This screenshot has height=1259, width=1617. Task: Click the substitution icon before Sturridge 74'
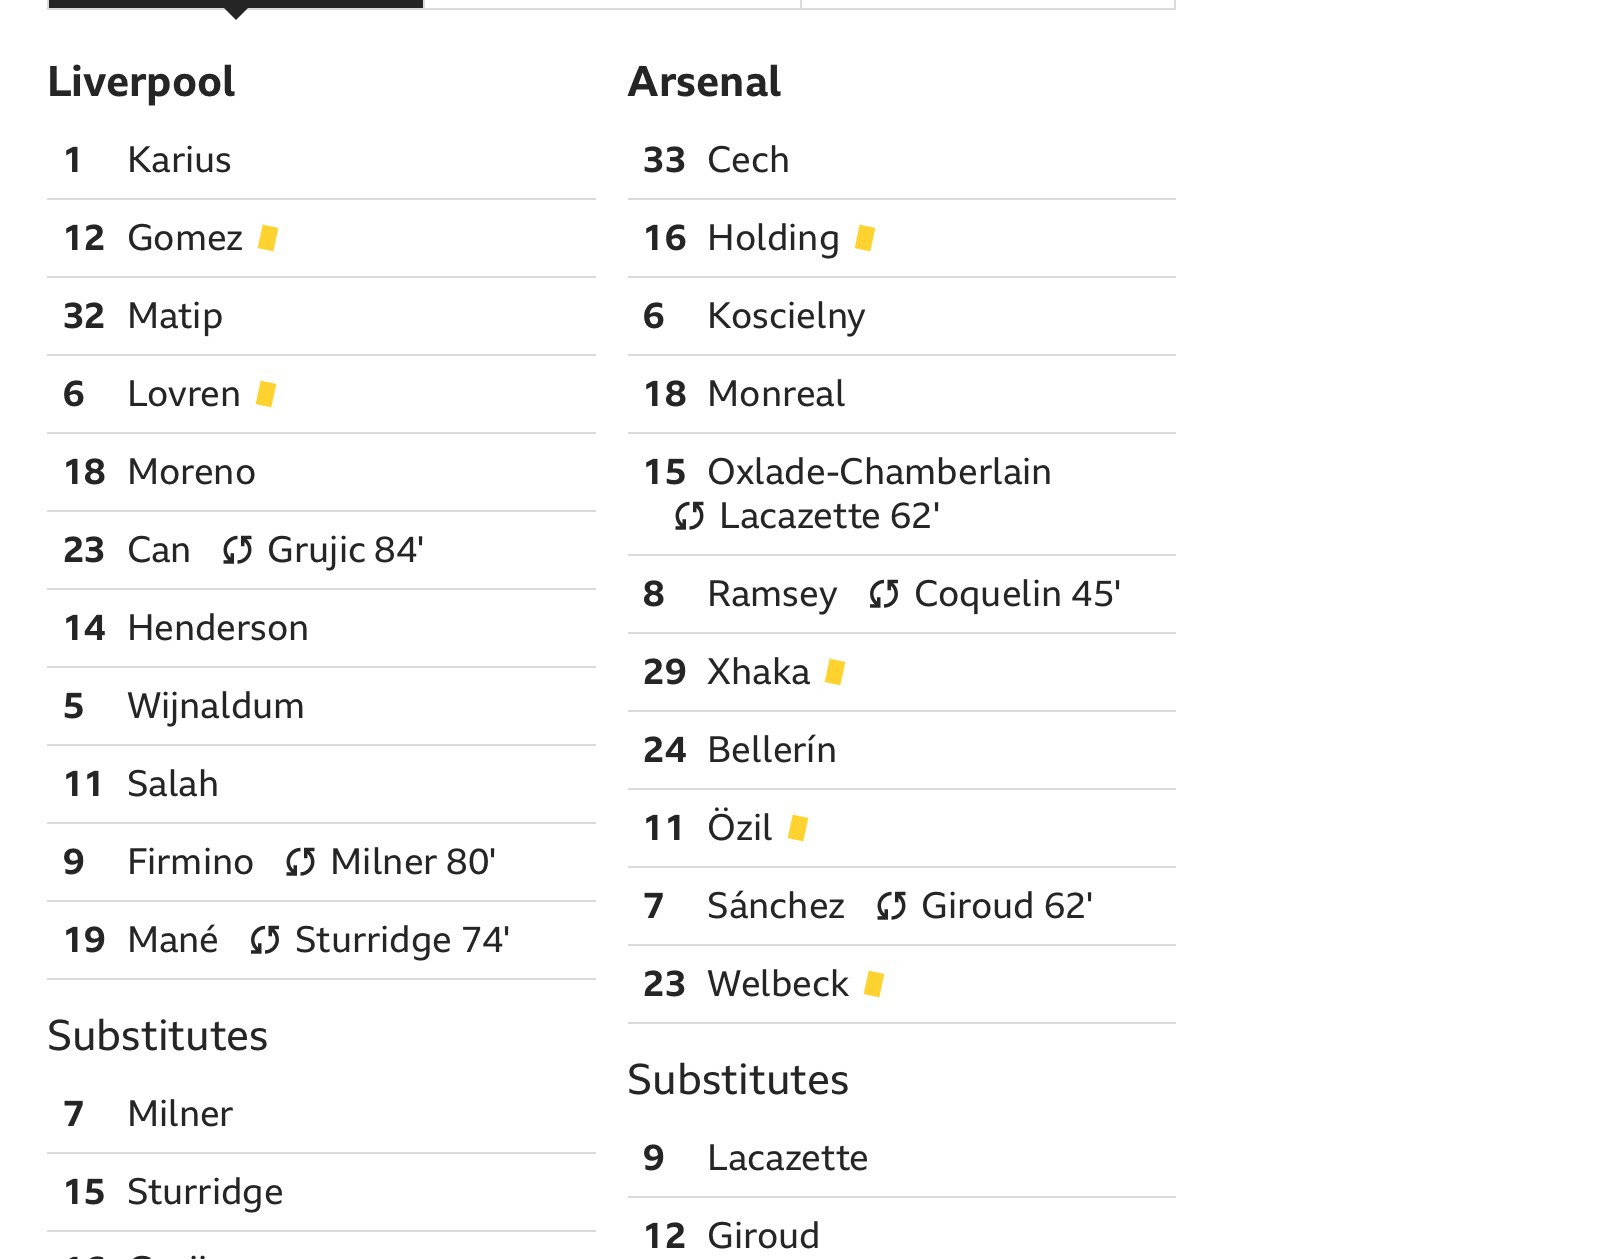(265, 940)
